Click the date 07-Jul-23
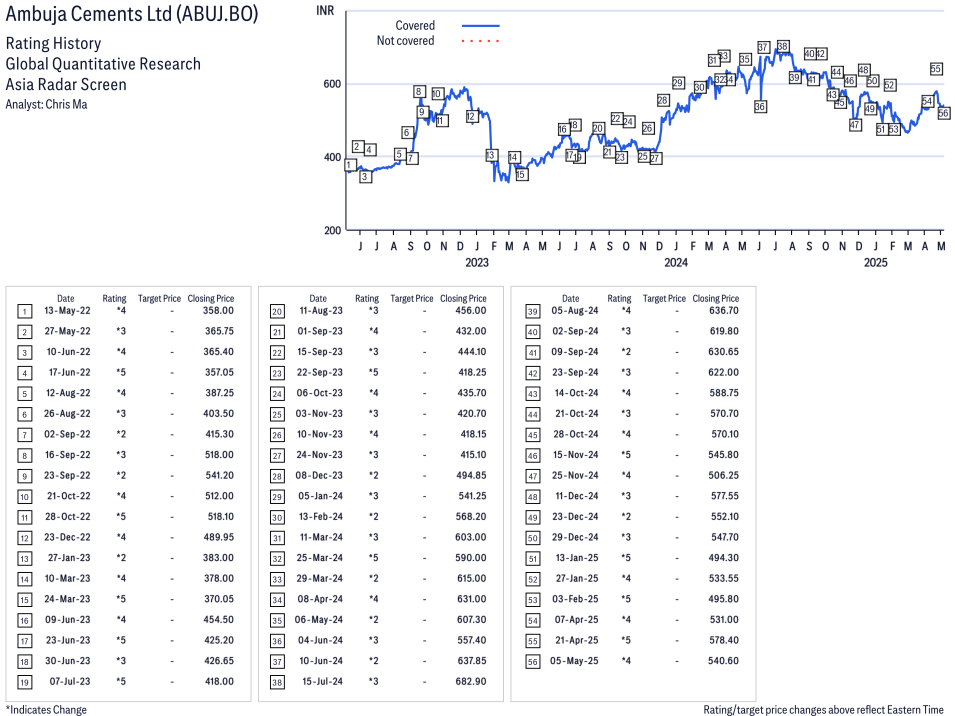Image resolution: width=955 pixels, height=716 pixels. [70, 681]
